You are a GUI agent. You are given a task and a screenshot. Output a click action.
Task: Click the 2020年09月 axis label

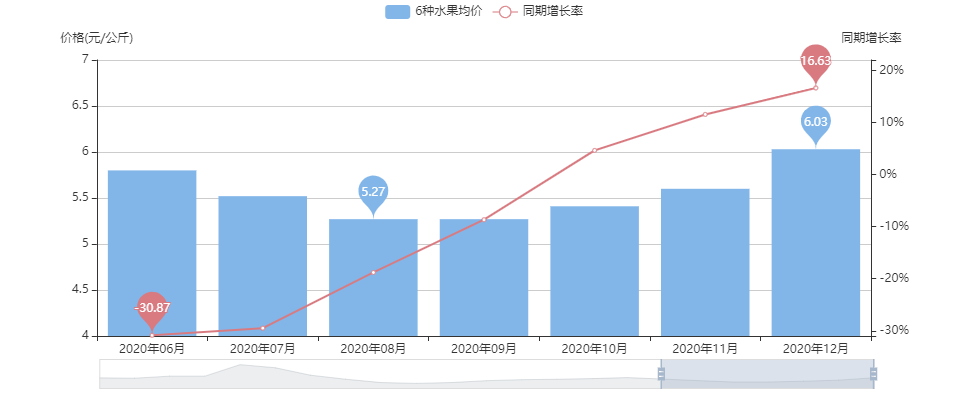point(483,349)
